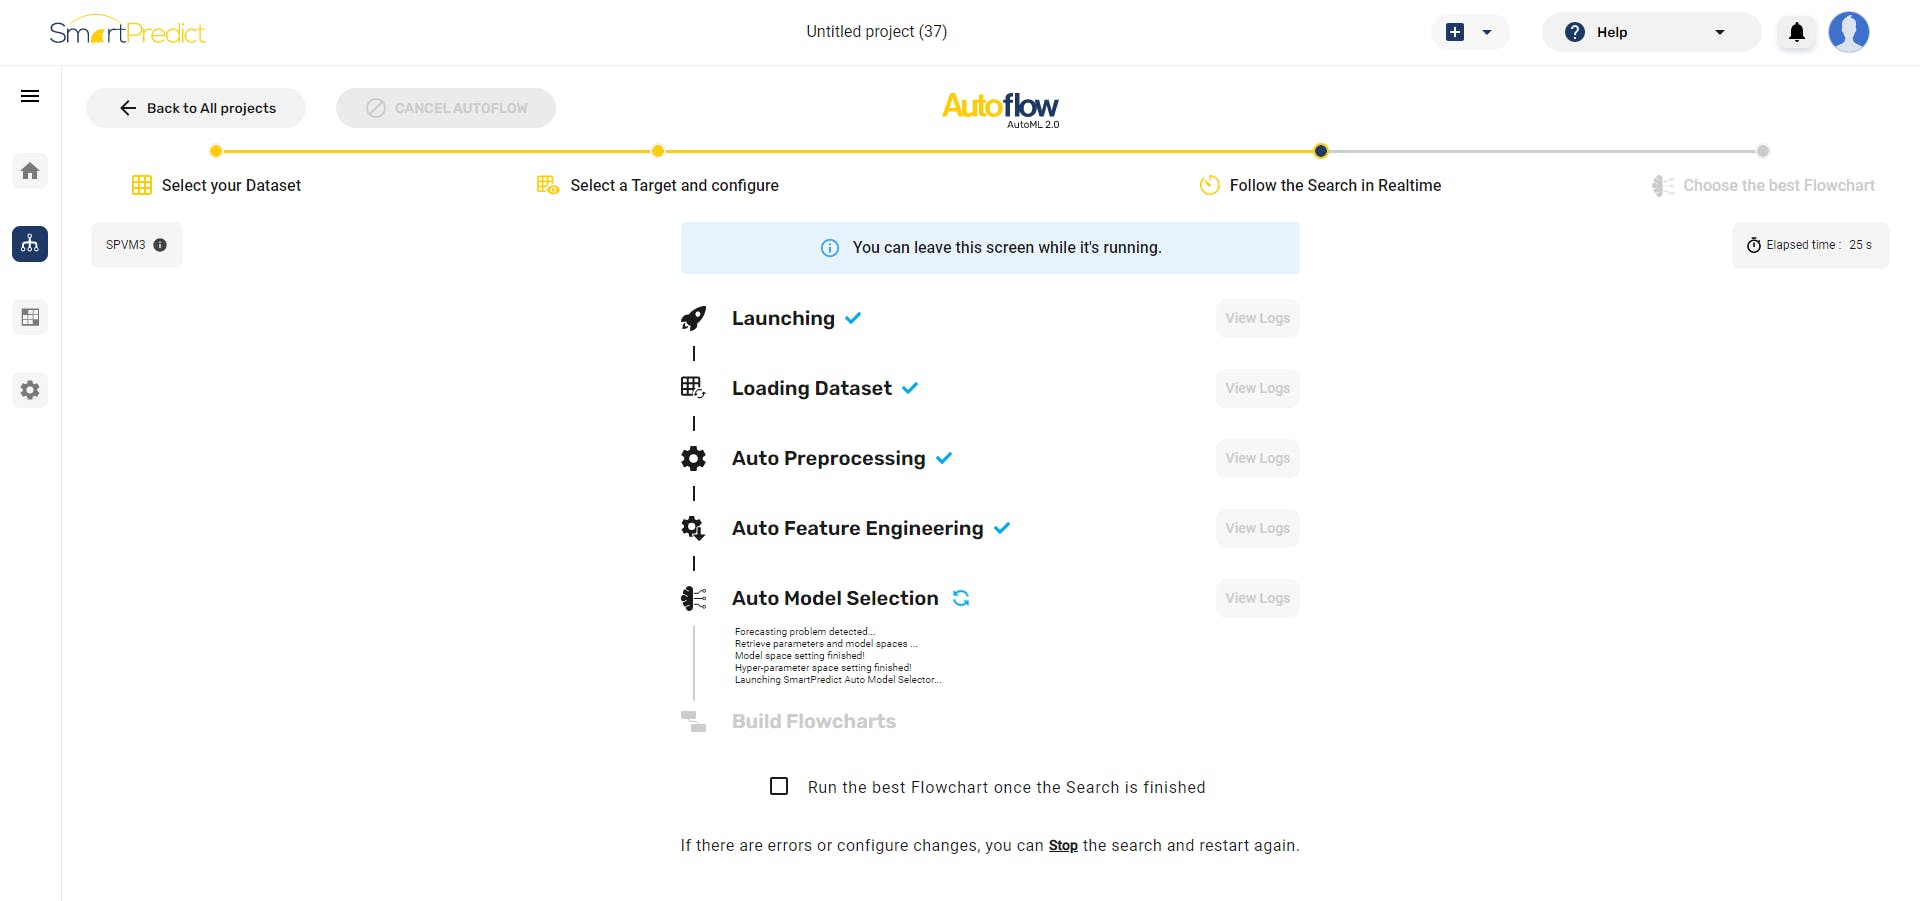The image size is (1920, 901).
Task: Click the Follow the Search clock icon
Action: [x=1210, y=185]
